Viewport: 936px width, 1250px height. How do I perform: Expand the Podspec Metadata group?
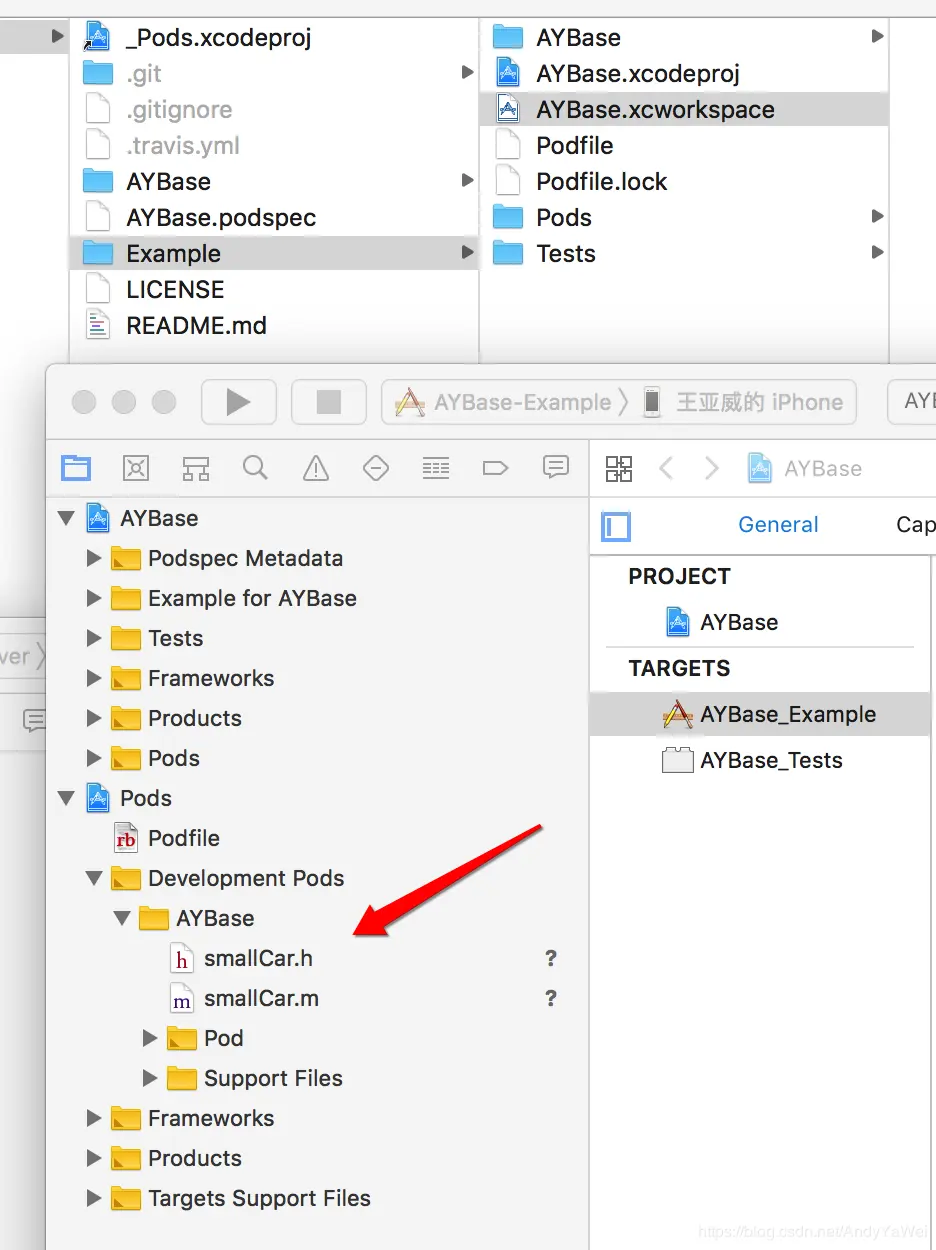[x=94, y=558]
